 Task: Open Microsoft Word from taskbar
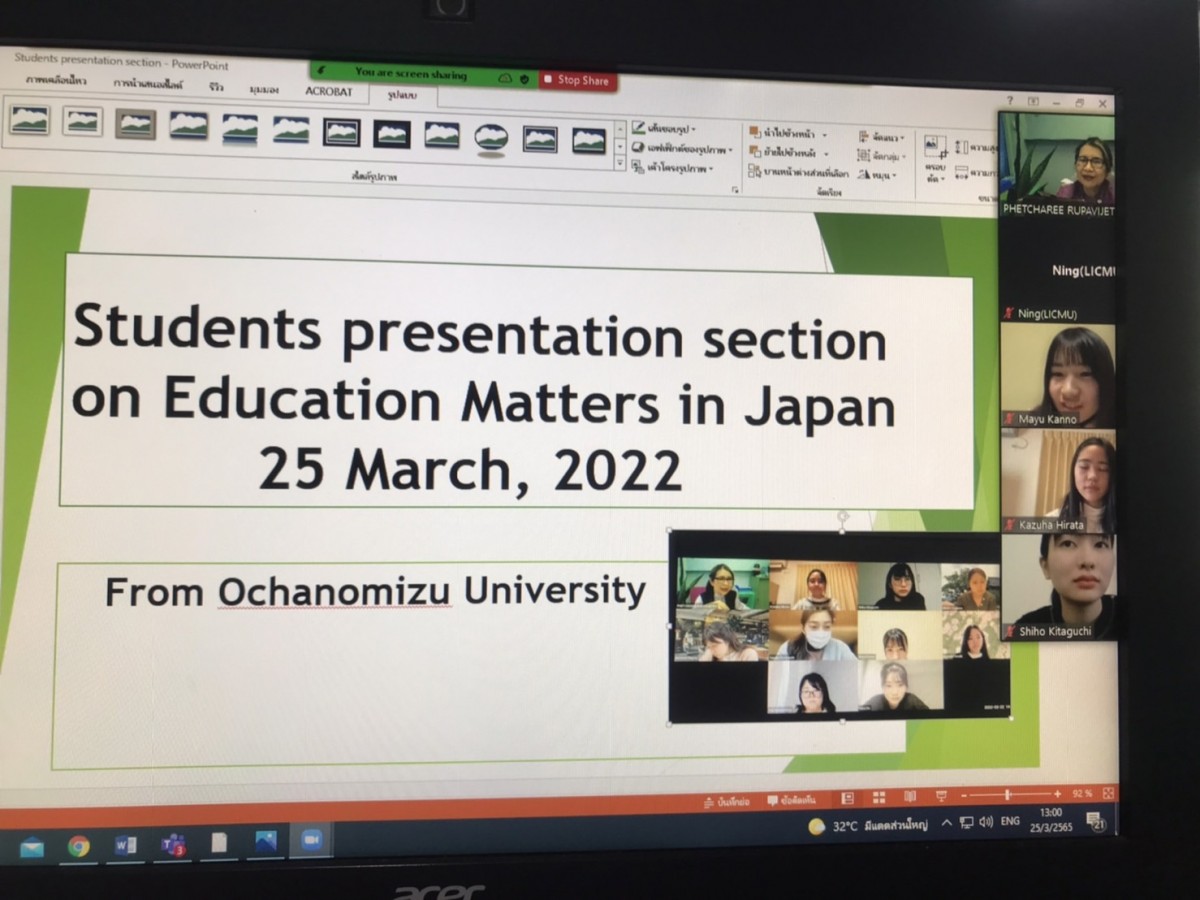(x=126, y=846)
